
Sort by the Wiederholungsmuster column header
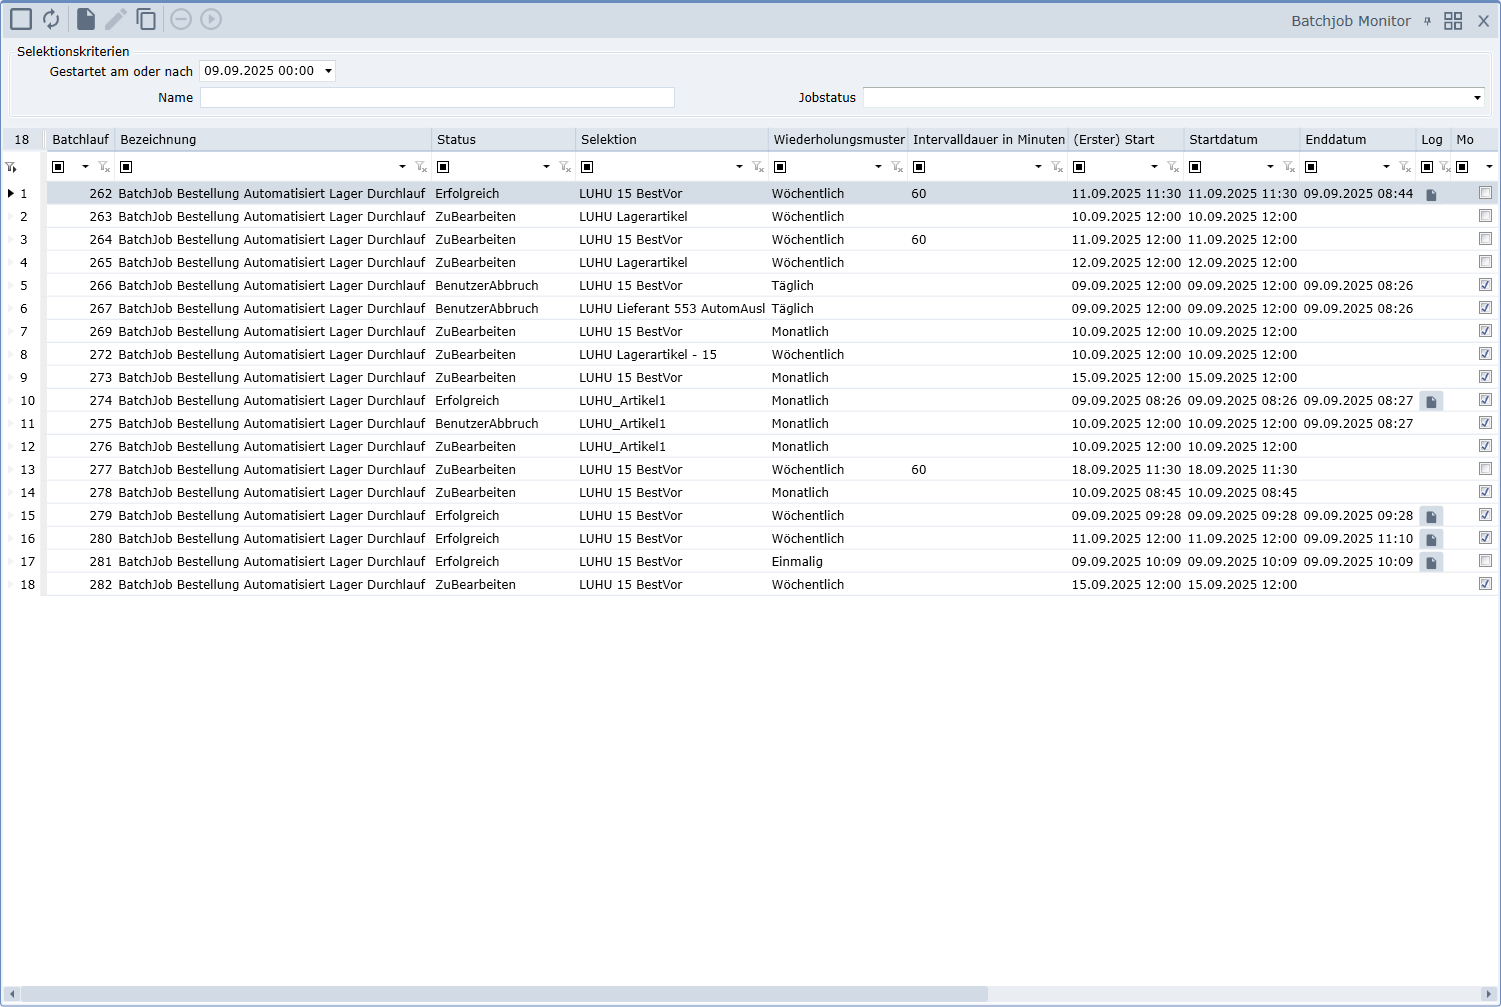(x=838, y=140)
